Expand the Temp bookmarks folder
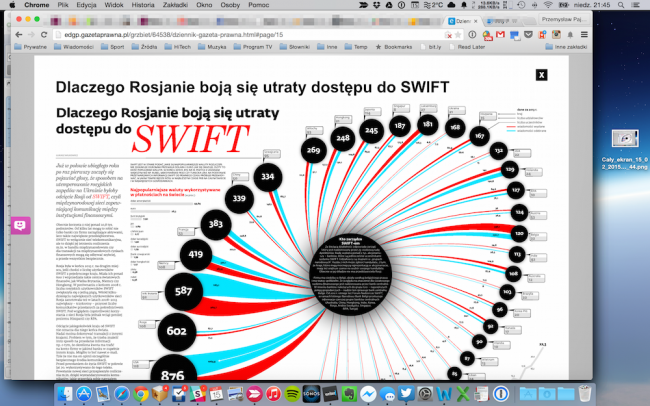650x406 pixels. pyautogui.click(x=356, y=47)
